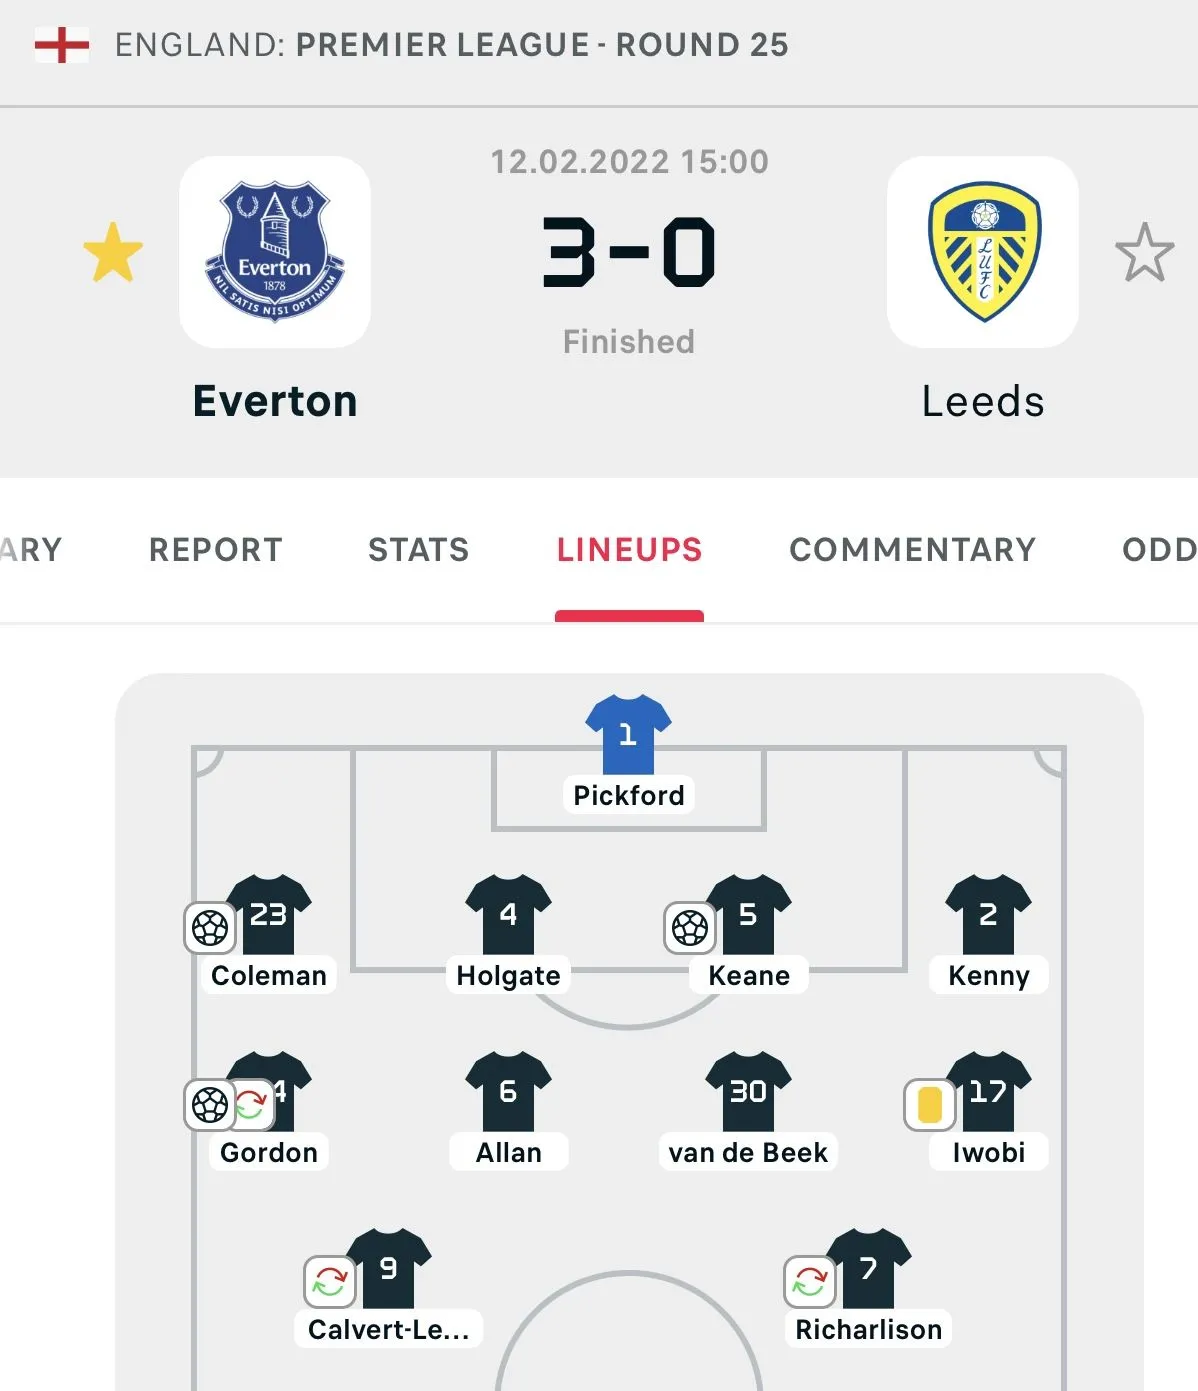Tap Allan's number 6 shirt
Screen dimensions: 1198x1391
508,1091
